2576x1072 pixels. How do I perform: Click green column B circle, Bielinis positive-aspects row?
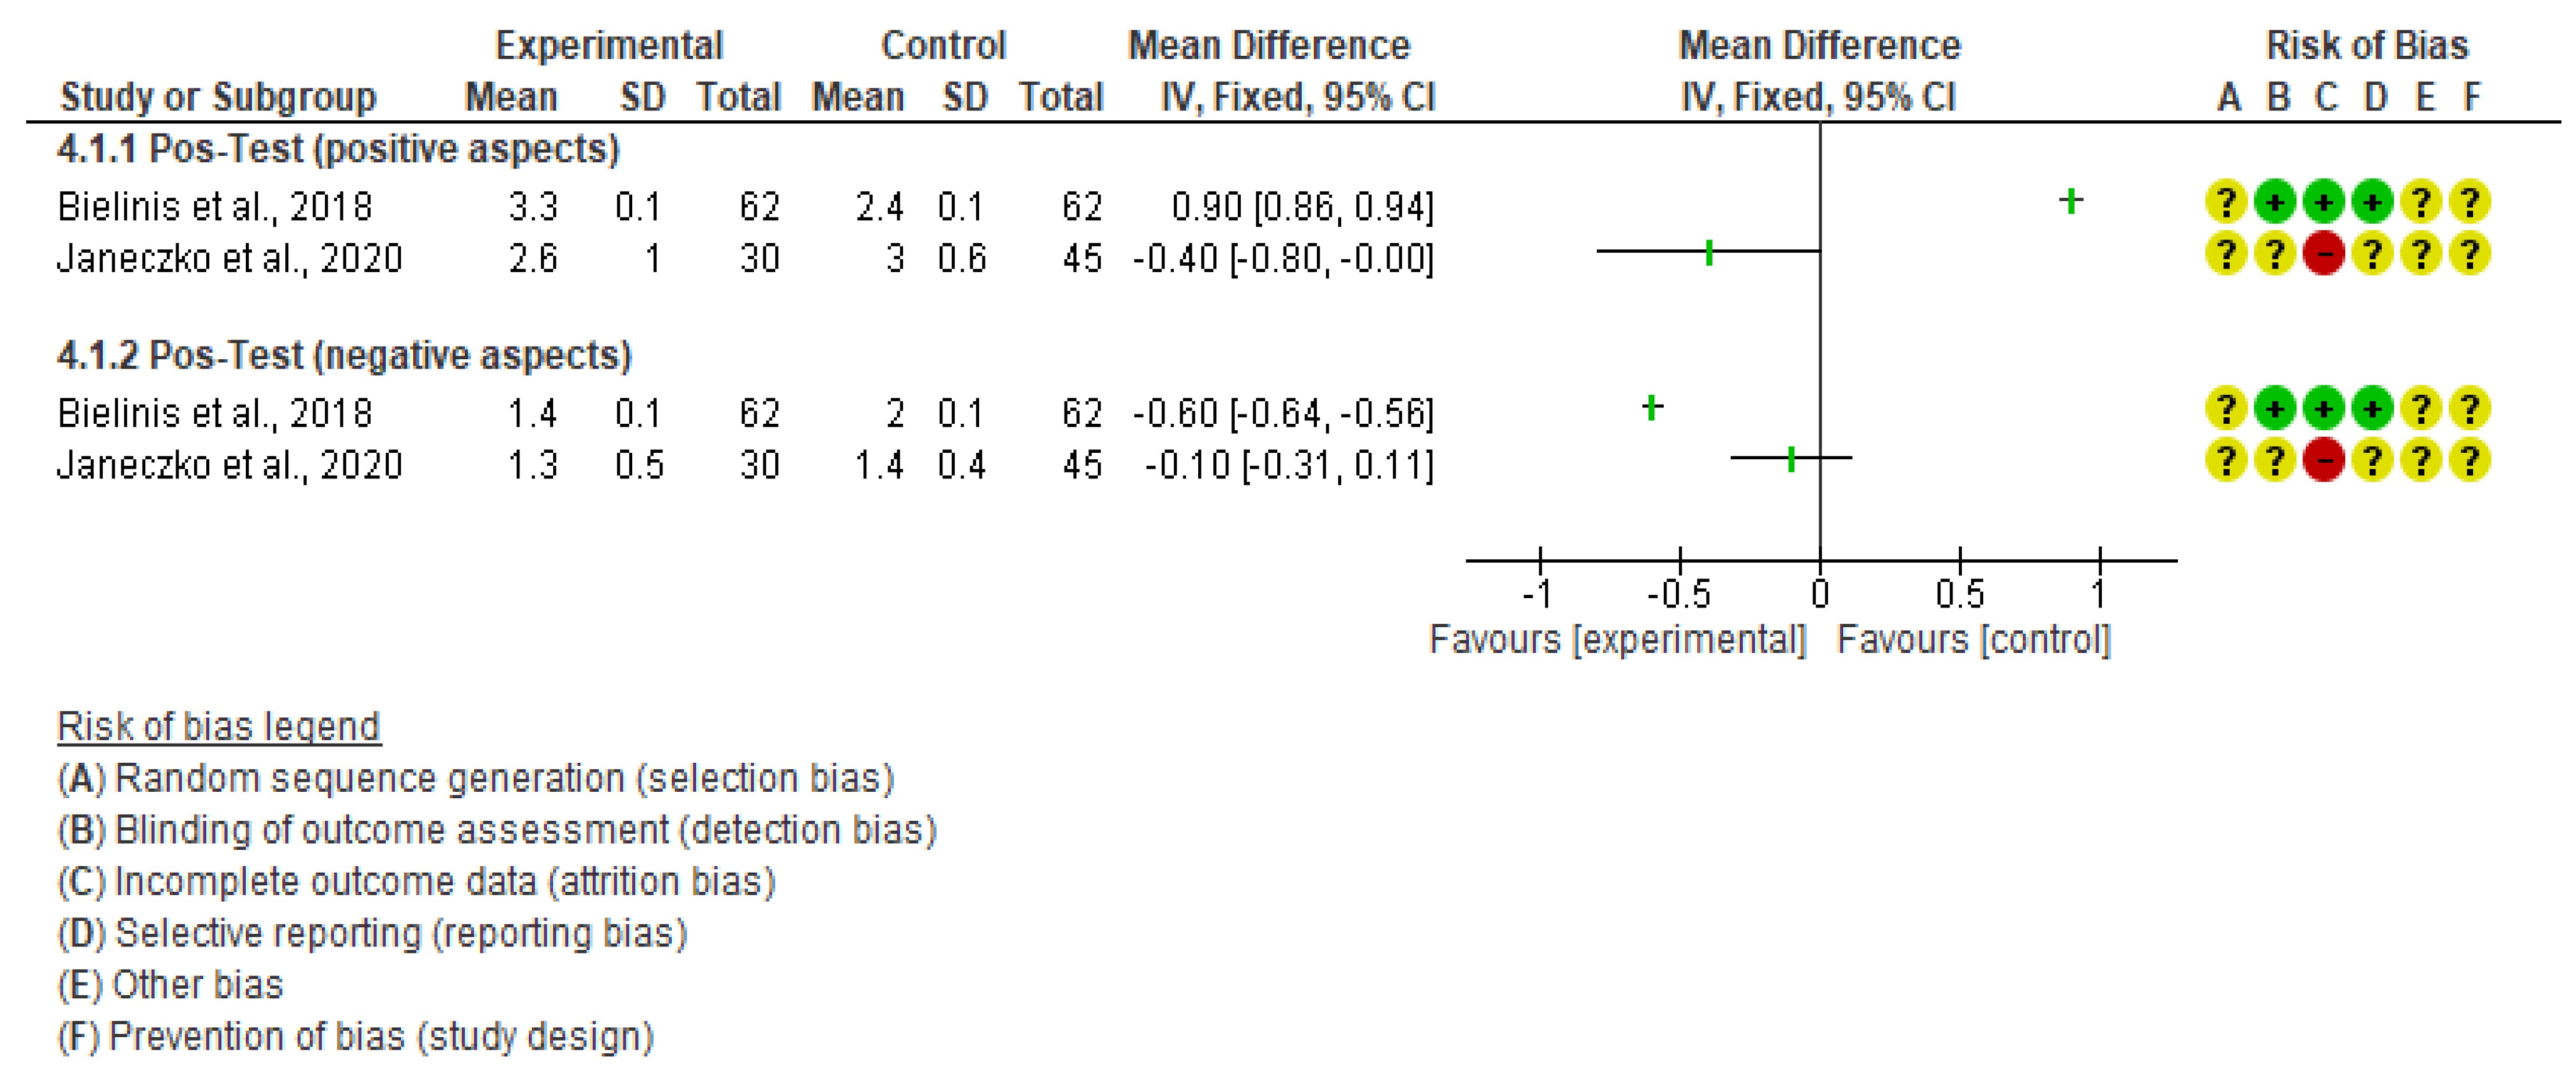pos(2275,202)
